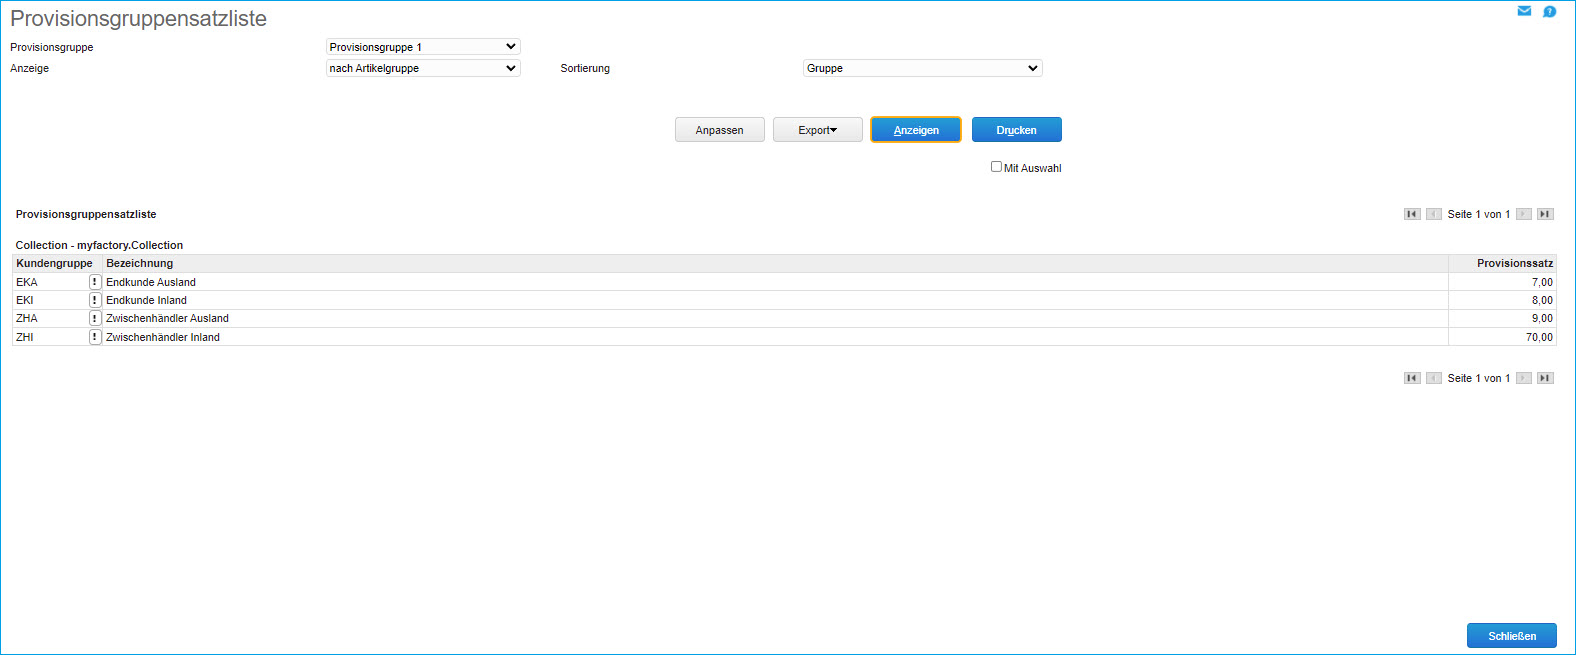The image size is (1576, 655).
Task: Click the 7,00 commission rate value
Action: [1542, 282]
